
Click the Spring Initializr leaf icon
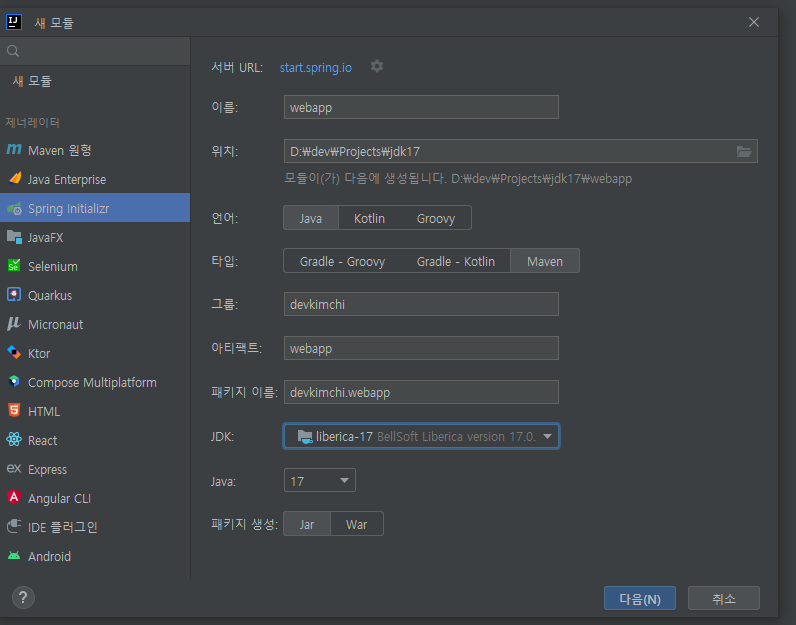(x=14, y=208)
